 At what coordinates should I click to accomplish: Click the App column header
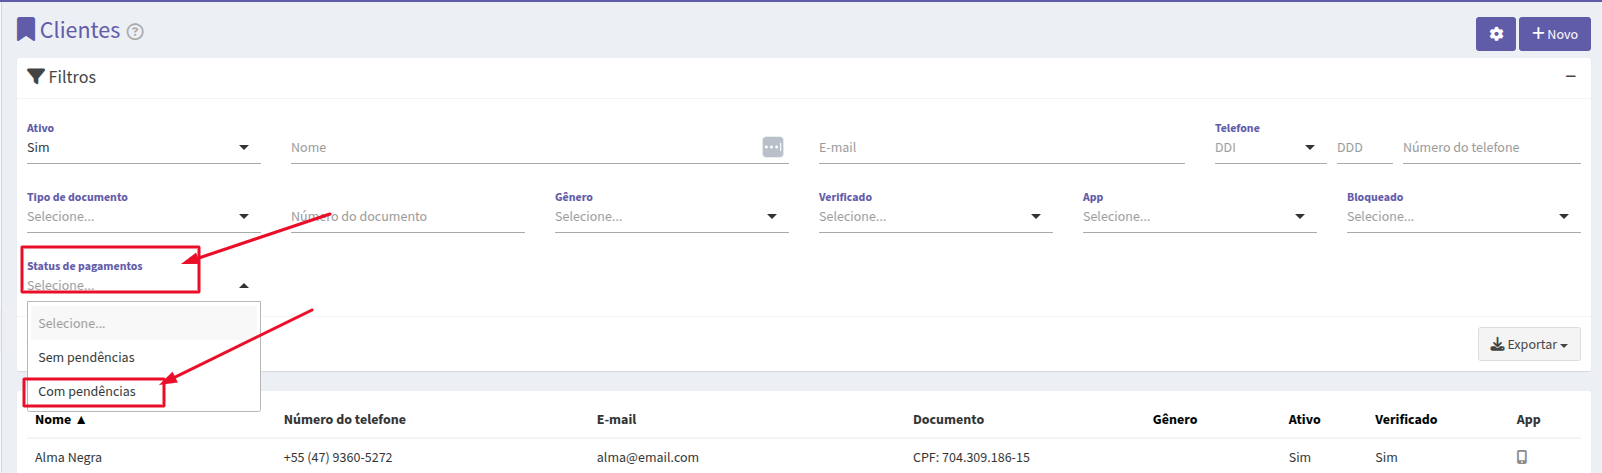(1528, 420)
